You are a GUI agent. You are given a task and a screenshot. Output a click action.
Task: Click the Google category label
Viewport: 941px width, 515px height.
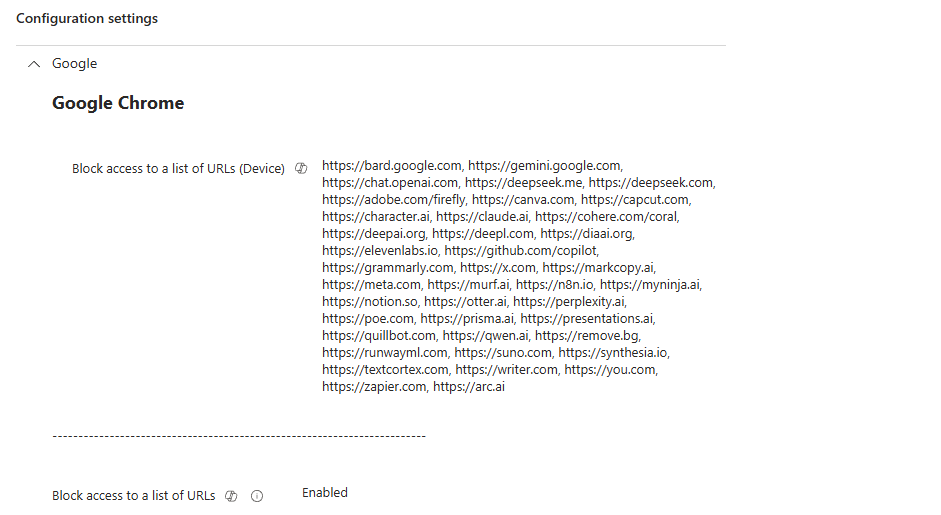[75, 64]
